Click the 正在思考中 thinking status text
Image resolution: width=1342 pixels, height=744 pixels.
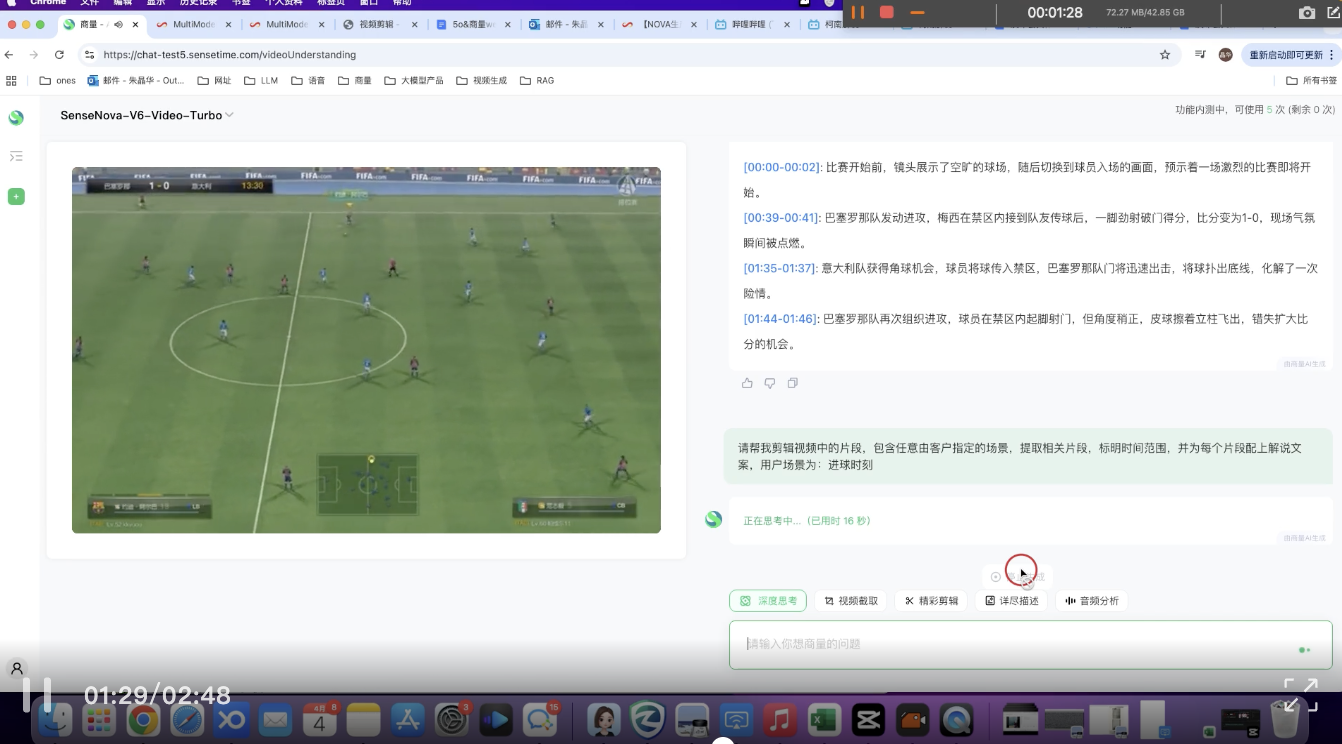coord(806,521)
